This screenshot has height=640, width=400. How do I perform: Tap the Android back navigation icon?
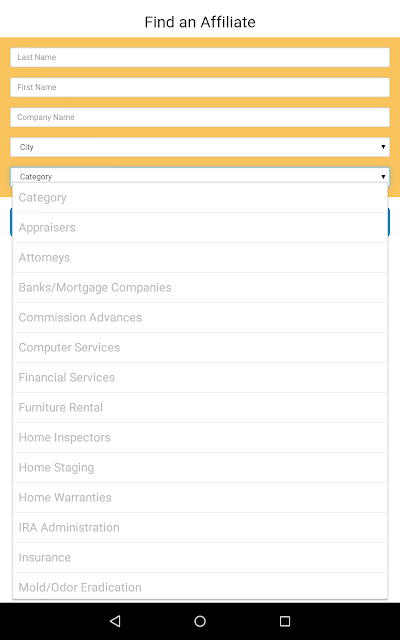116,621
